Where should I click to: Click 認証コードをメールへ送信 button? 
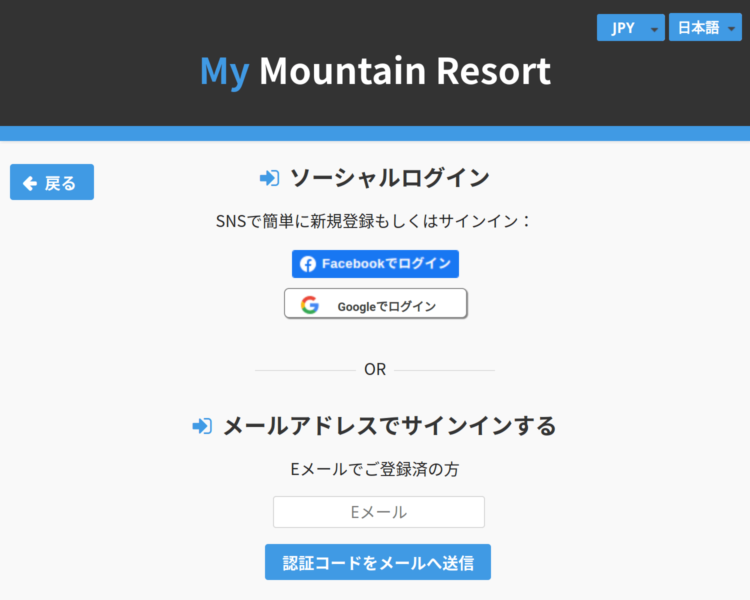coord(378,562)
